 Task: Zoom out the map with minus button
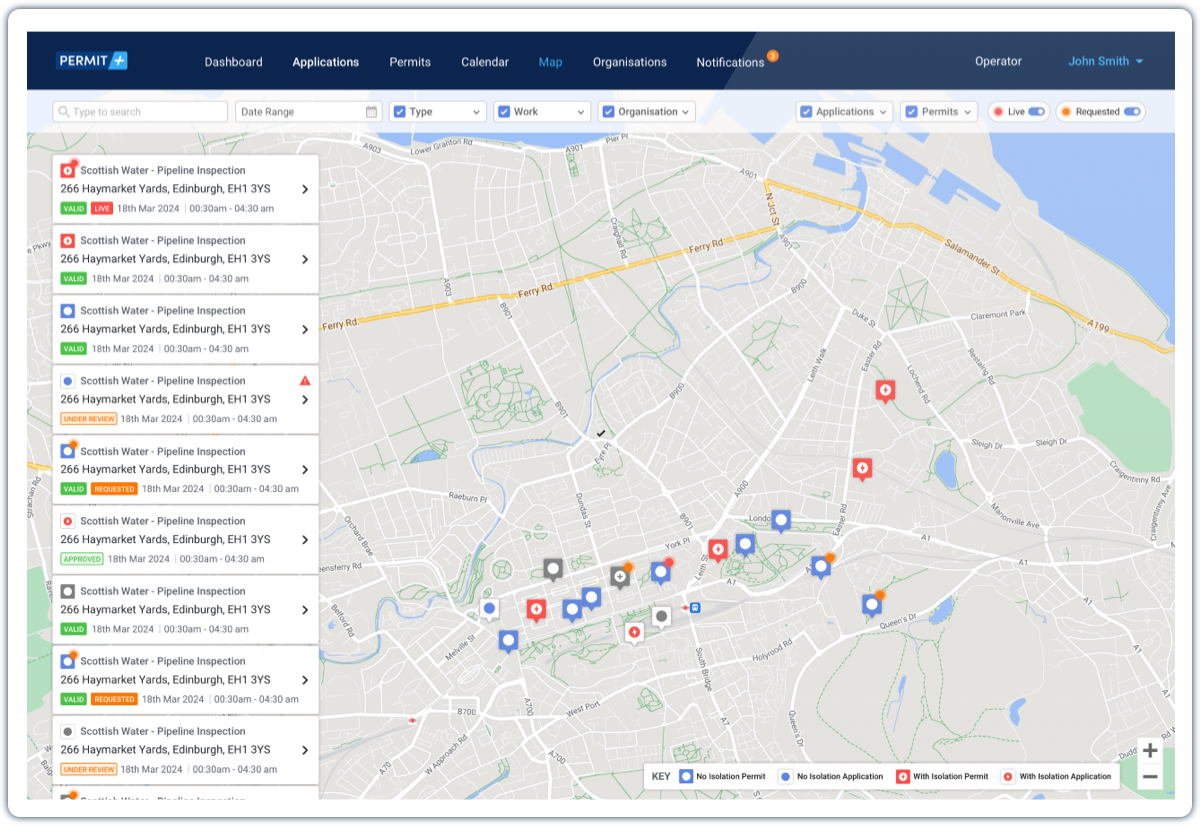(x=1150, y=777)
